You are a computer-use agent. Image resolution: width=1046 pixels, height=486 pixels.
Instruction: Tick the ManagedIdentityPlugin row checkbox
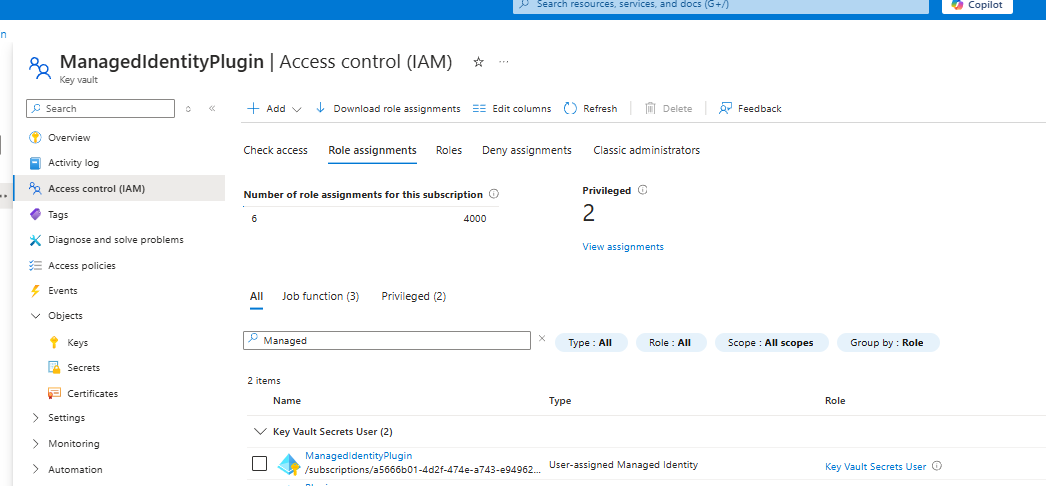point(259,463)
